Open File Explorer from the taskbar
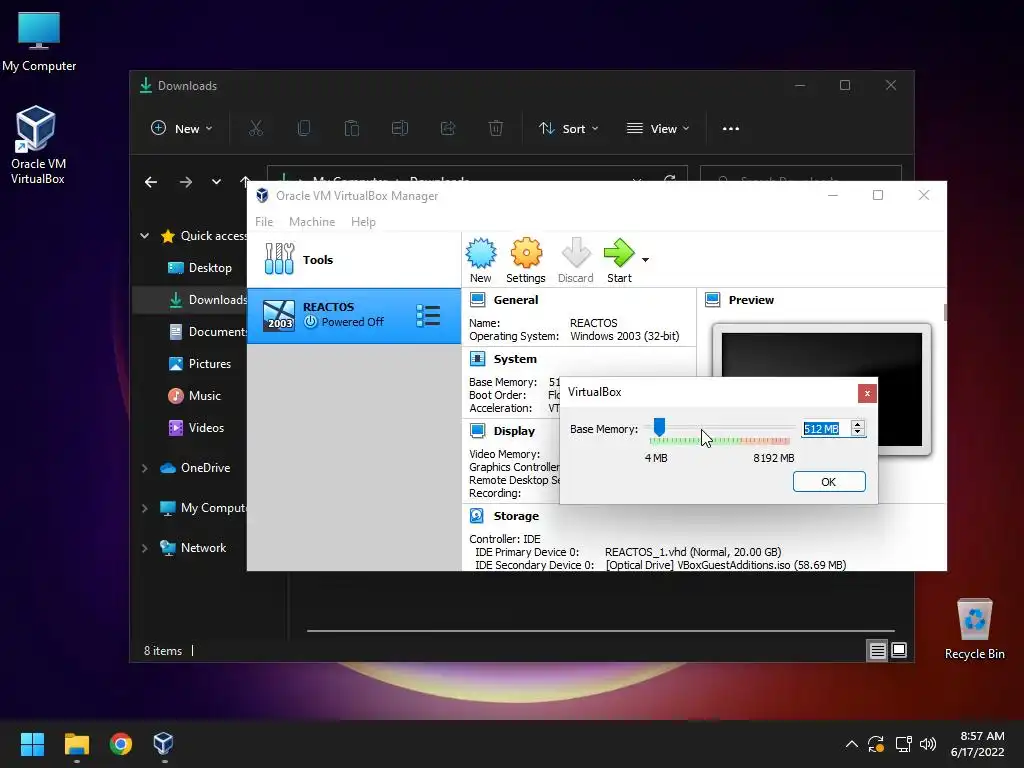 (76, 744)
